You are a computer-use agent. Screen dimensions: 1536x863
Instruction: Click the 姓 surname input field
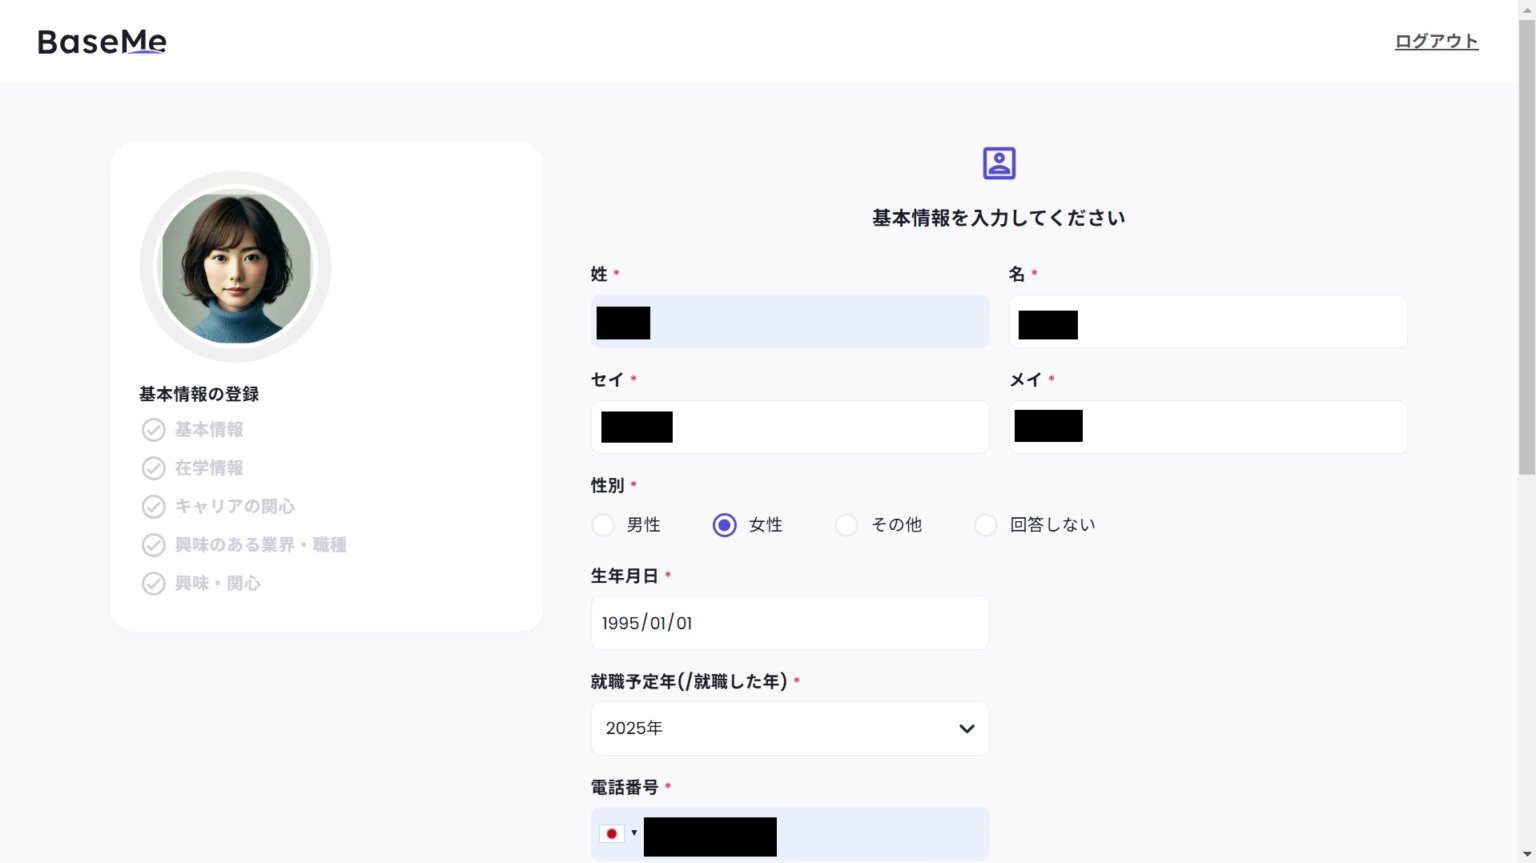pos(789,321)
